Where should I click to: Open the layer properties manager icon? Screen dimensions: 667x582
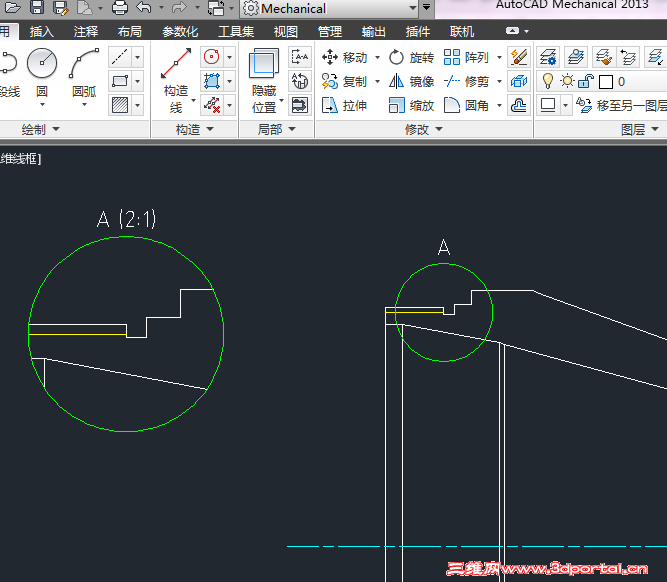tap(548, 57)
